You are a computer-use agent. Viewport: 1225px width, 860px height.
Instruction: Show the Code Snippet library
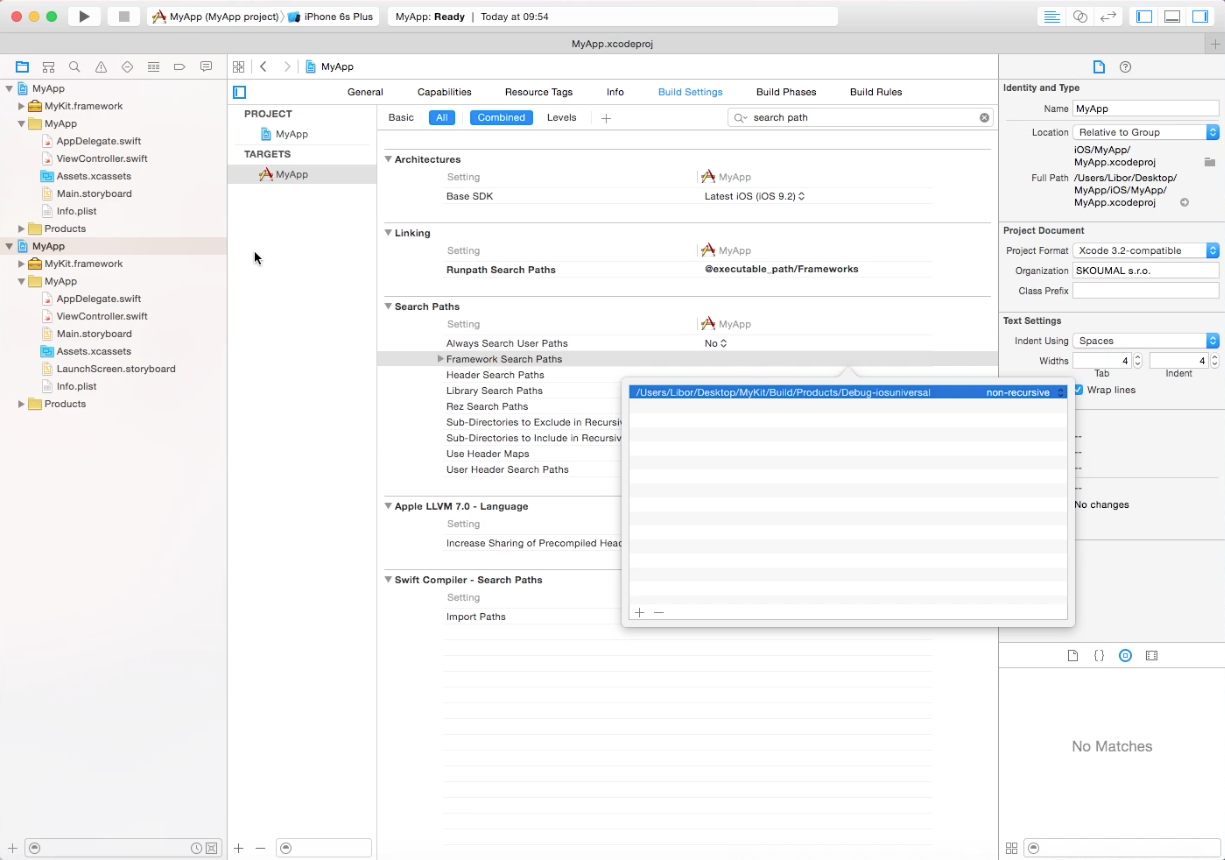coord(1099,656)
